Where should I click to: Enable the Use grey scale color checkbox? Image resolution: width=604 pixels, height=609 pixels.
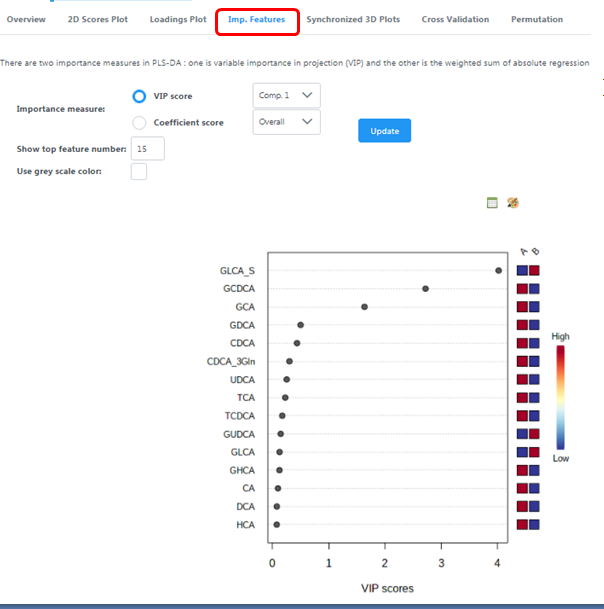(x=139, y=172)
